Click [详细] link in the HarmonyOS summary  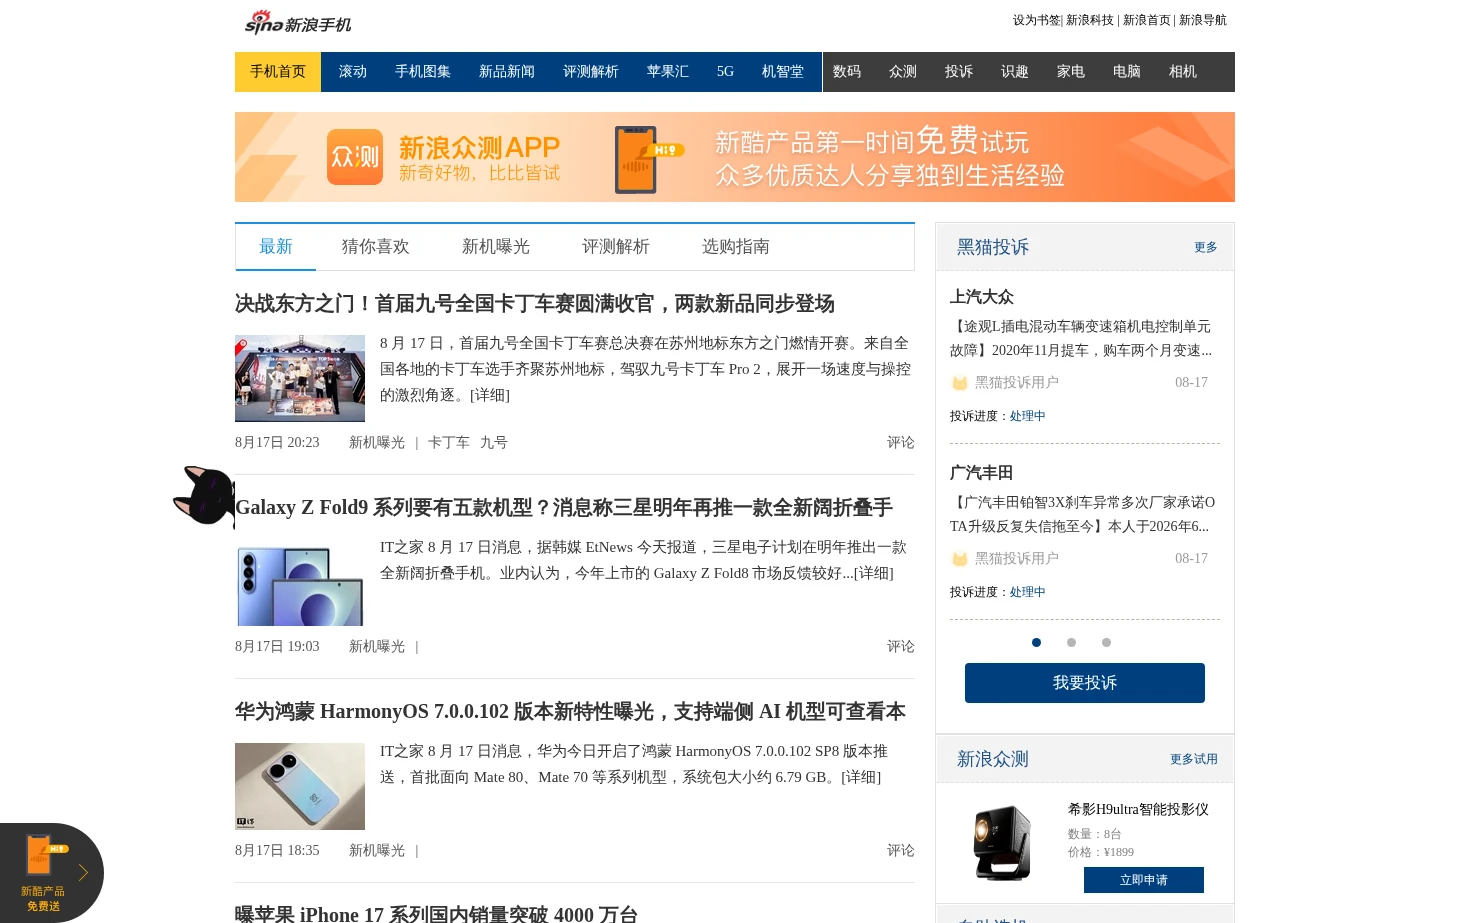861,777
